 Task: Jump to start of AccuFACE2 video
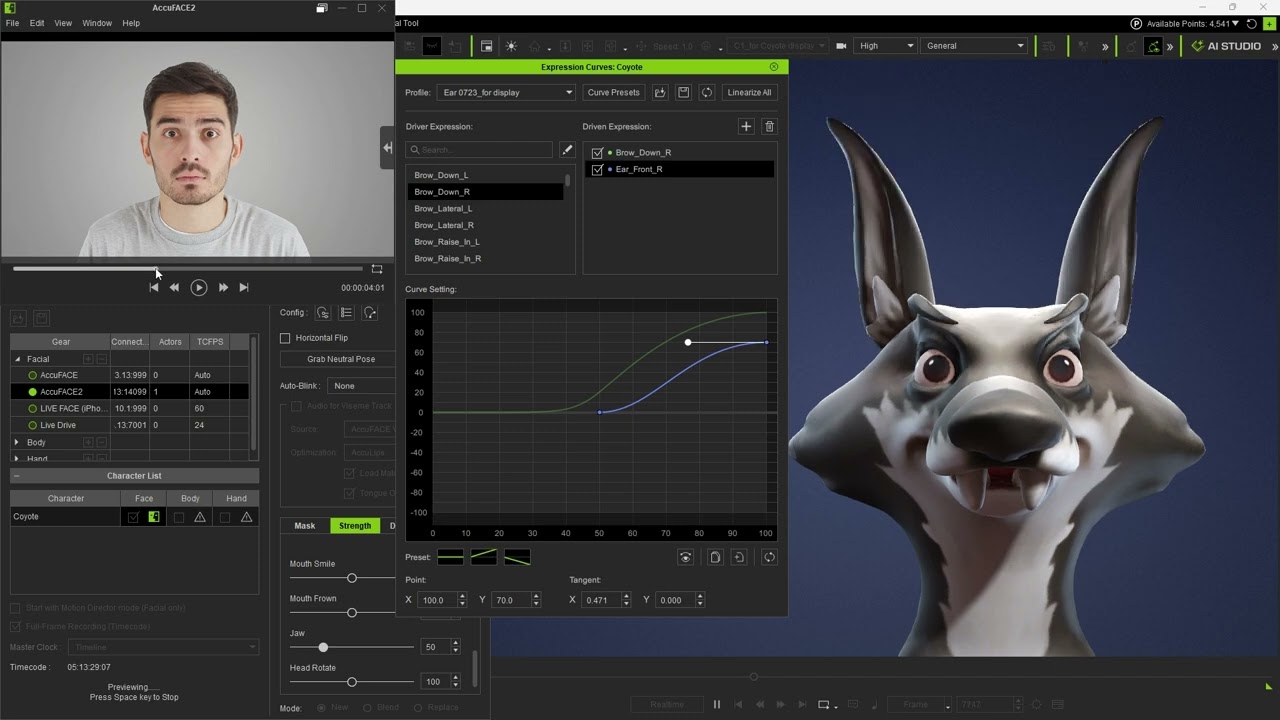[x=154, y=287]
